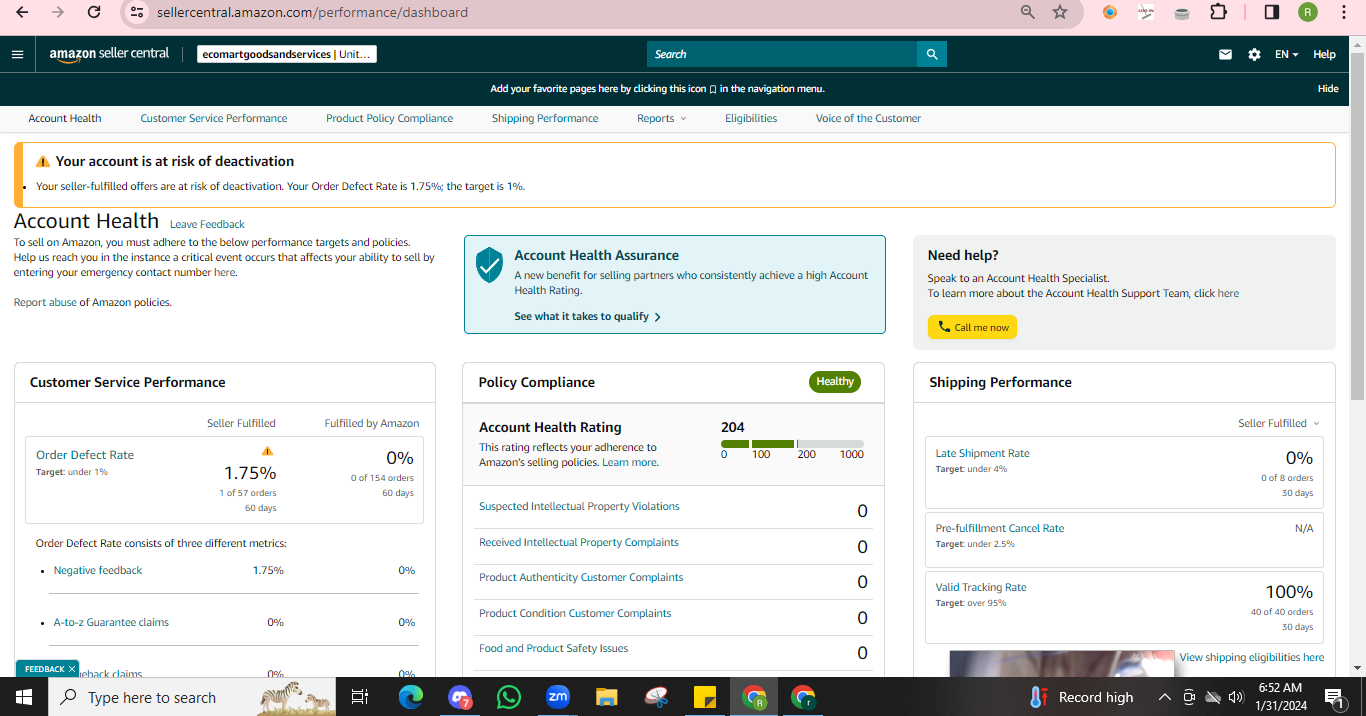Open the Seller Central hamburger menu

pyautogui.click(x=17, y=54)
